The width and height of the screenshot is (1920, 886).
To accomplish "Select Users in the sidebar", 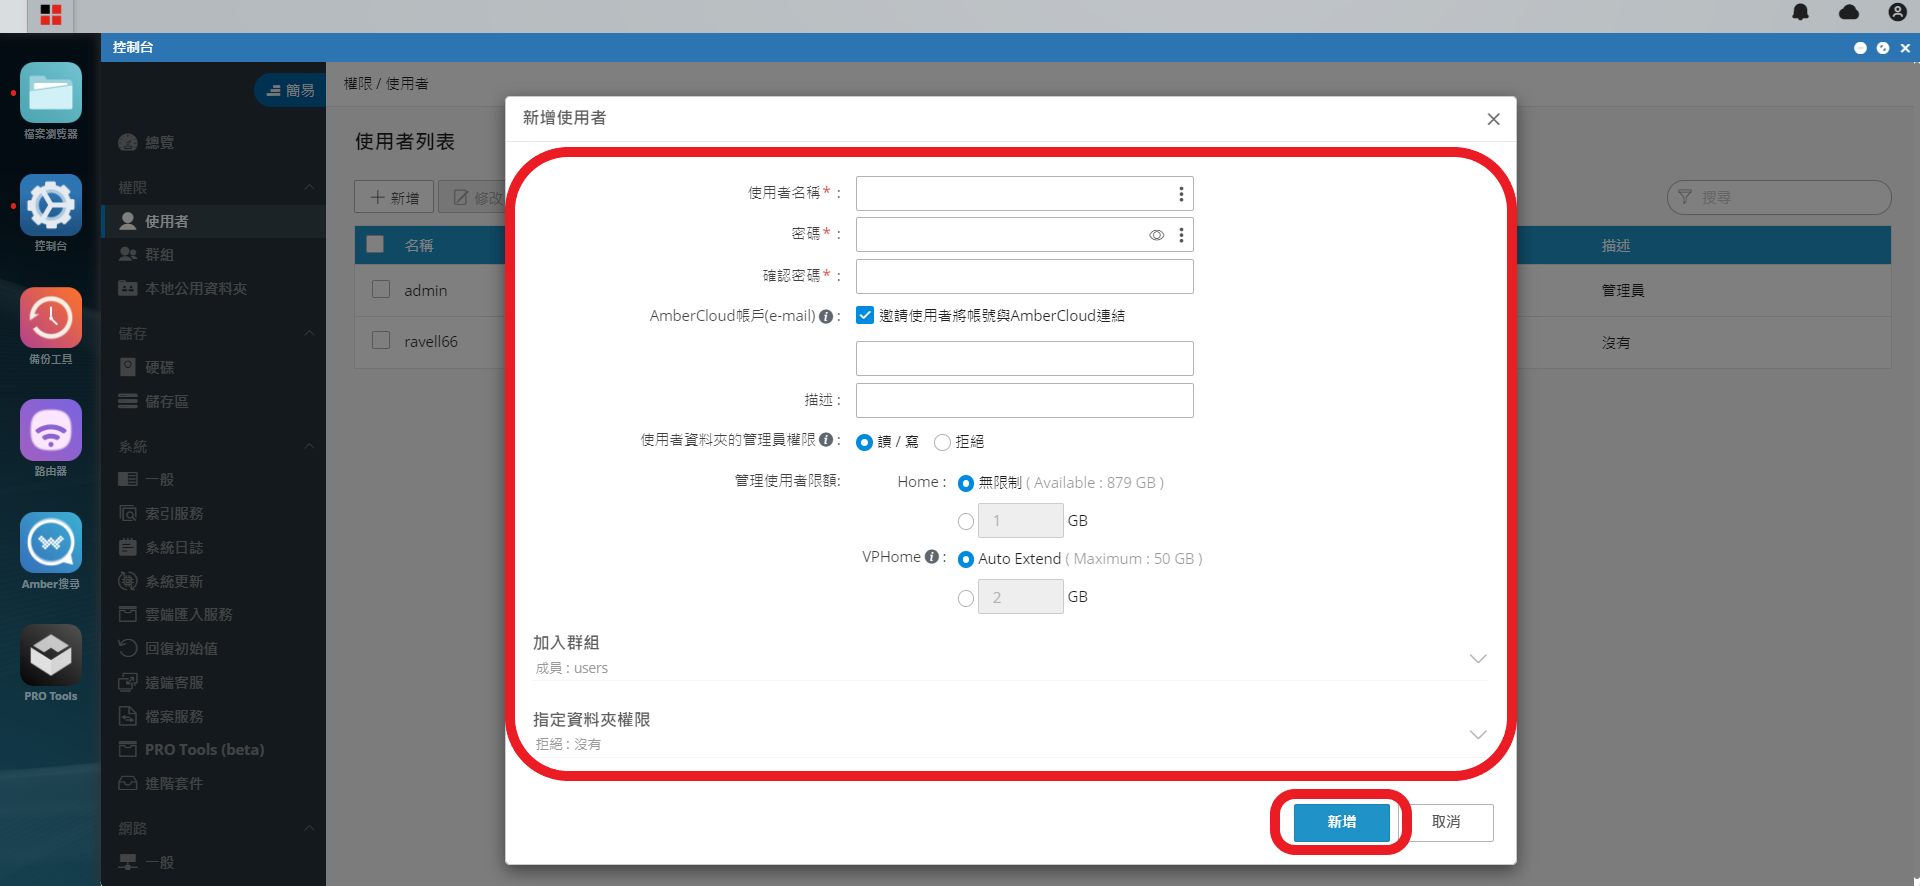I will click(x=213, y=221).
